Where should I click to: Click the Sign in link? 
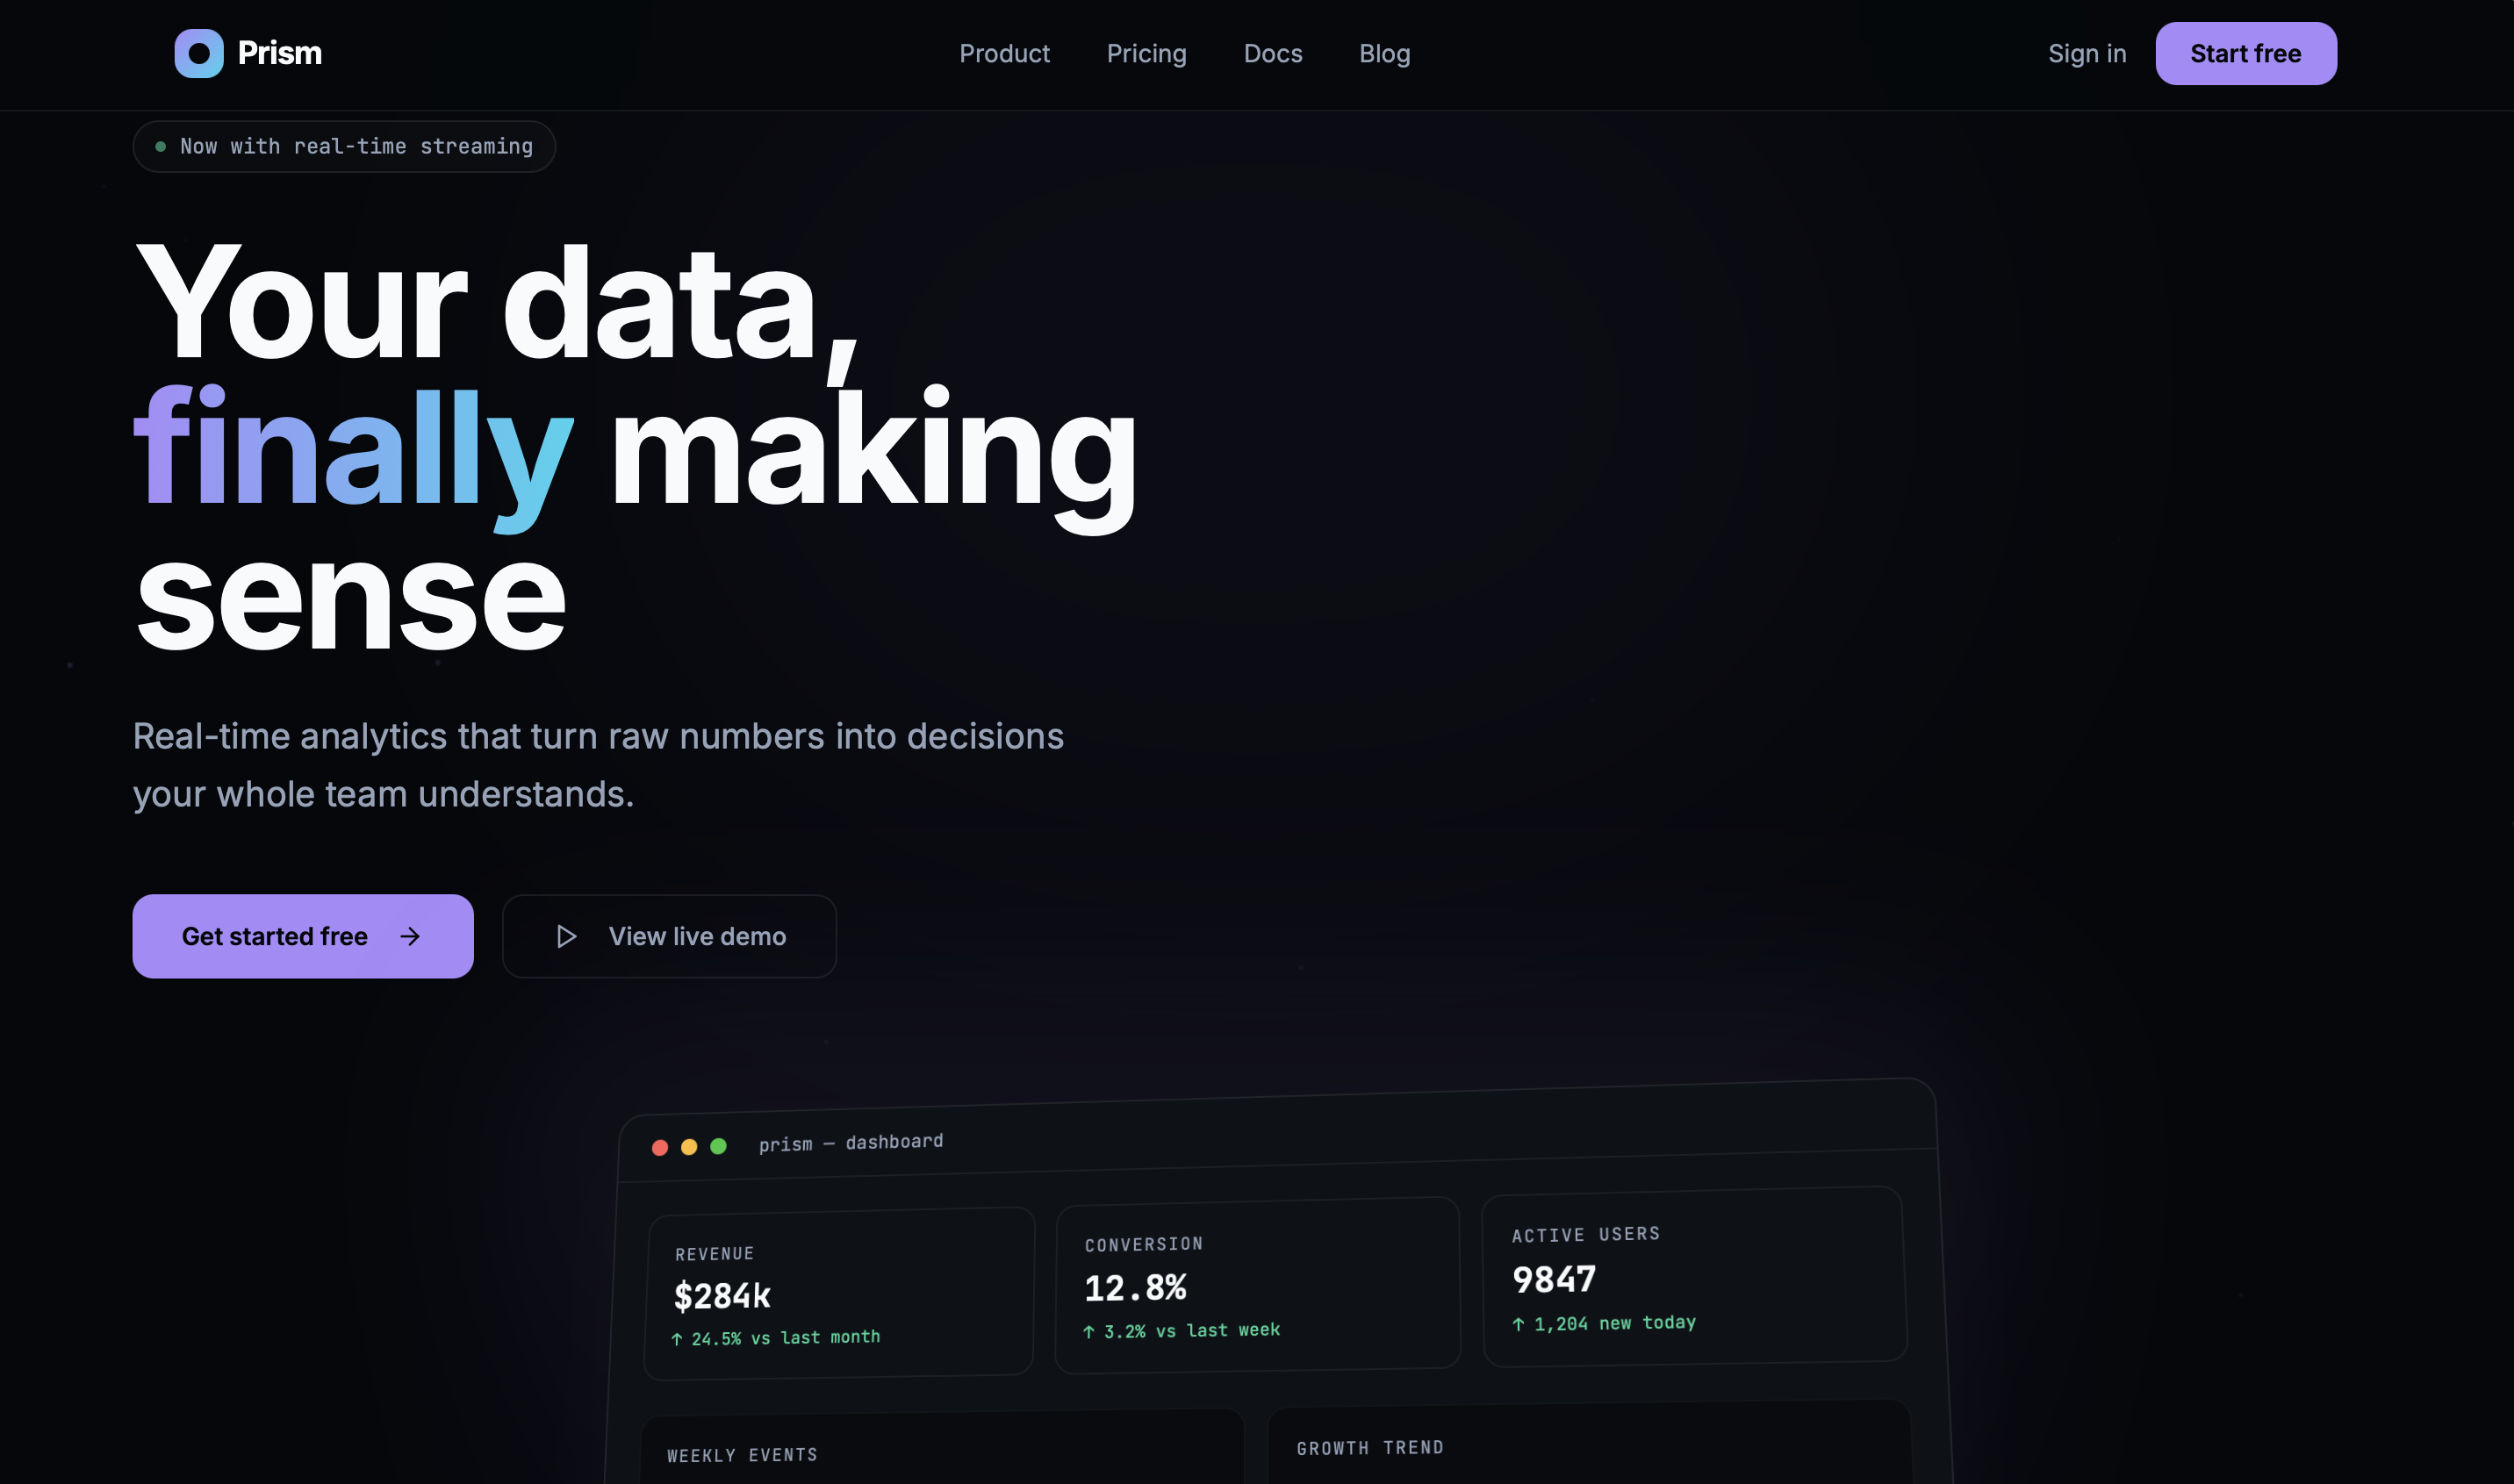(2087, 53)
